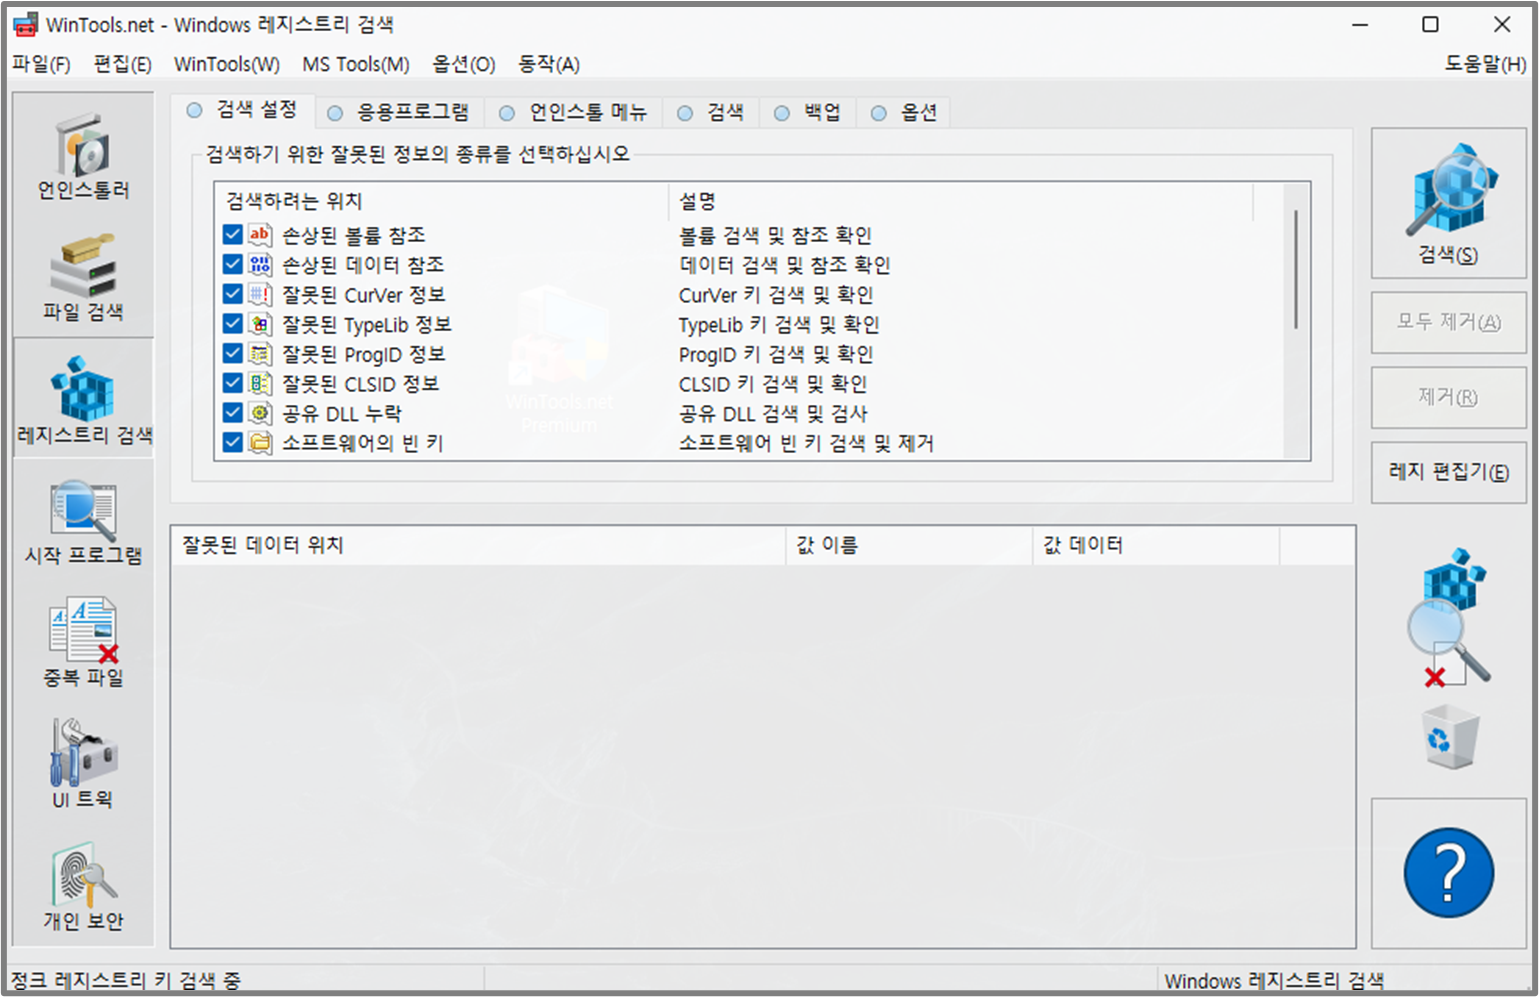Toggle 공유 DLL 누락 checkbox
1539x997 pixels.
click(x=233, y=413)
